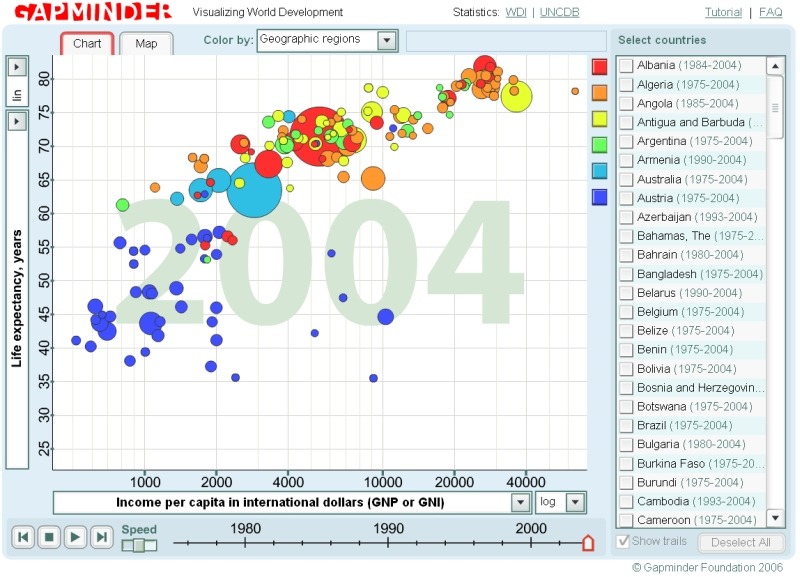The height and width of the screenshot is (577, 800).
Task: Click the orange region color square
Action: [599, 92]
